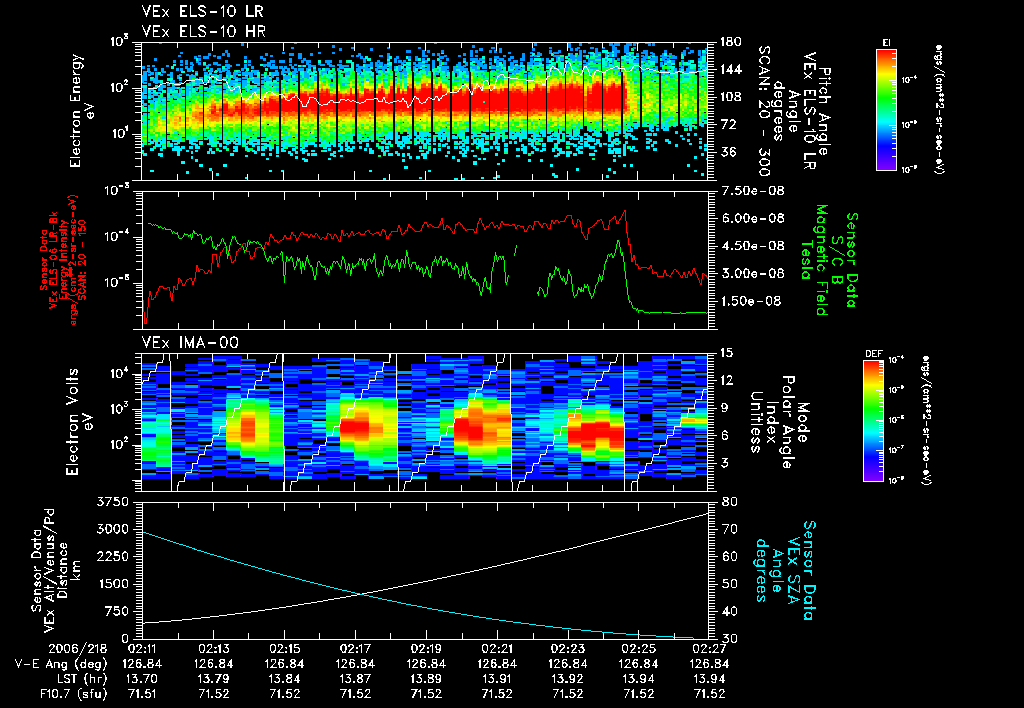Click the 3750 altitude tick label

point(113,502)
